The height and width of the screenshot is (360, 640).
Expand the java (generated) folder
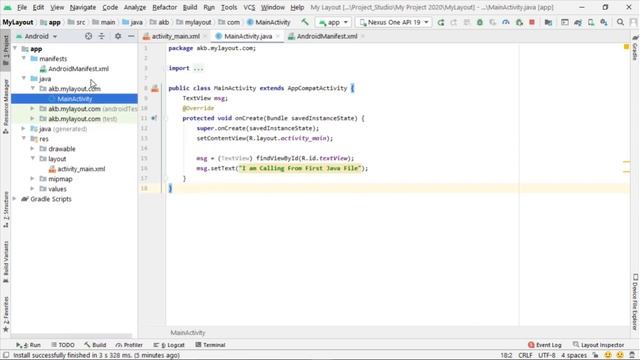click(x=24, y=129)
